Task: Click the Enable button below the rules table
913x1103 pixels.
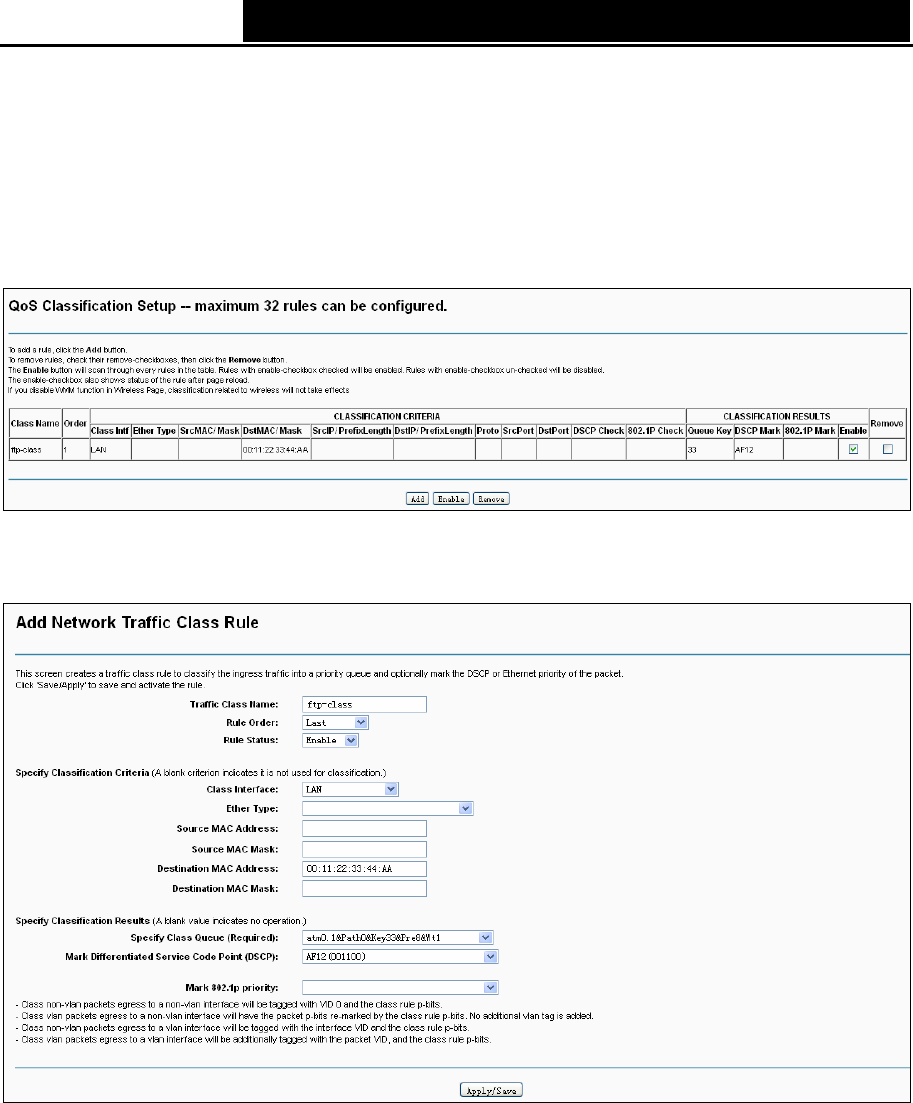Action: pos(451,499)
